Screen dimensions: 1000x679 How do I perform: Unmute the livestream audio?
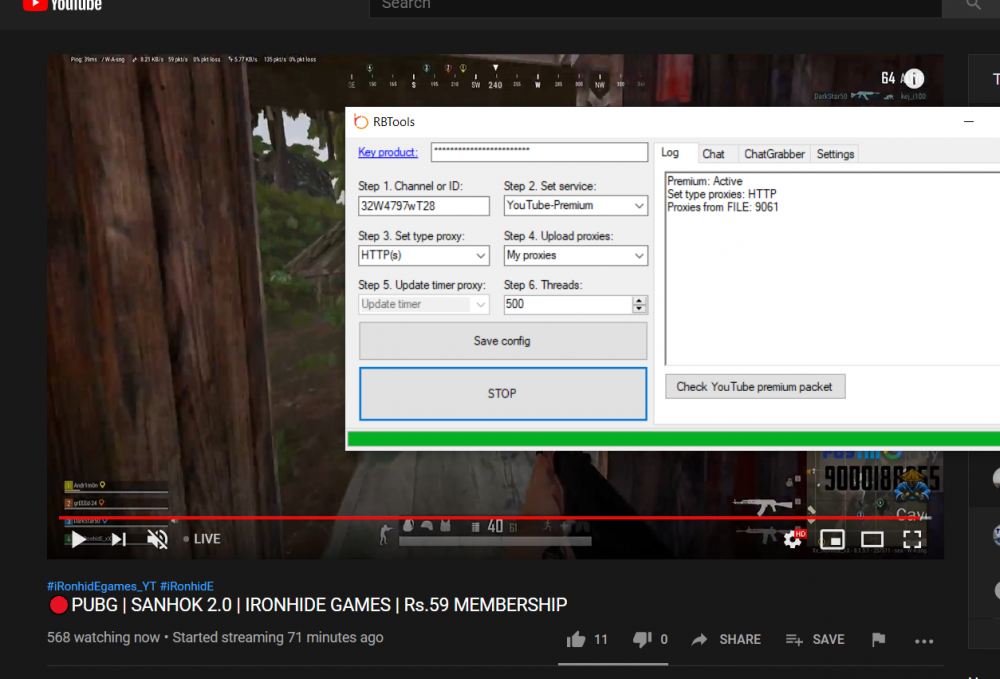pos(157,538)
